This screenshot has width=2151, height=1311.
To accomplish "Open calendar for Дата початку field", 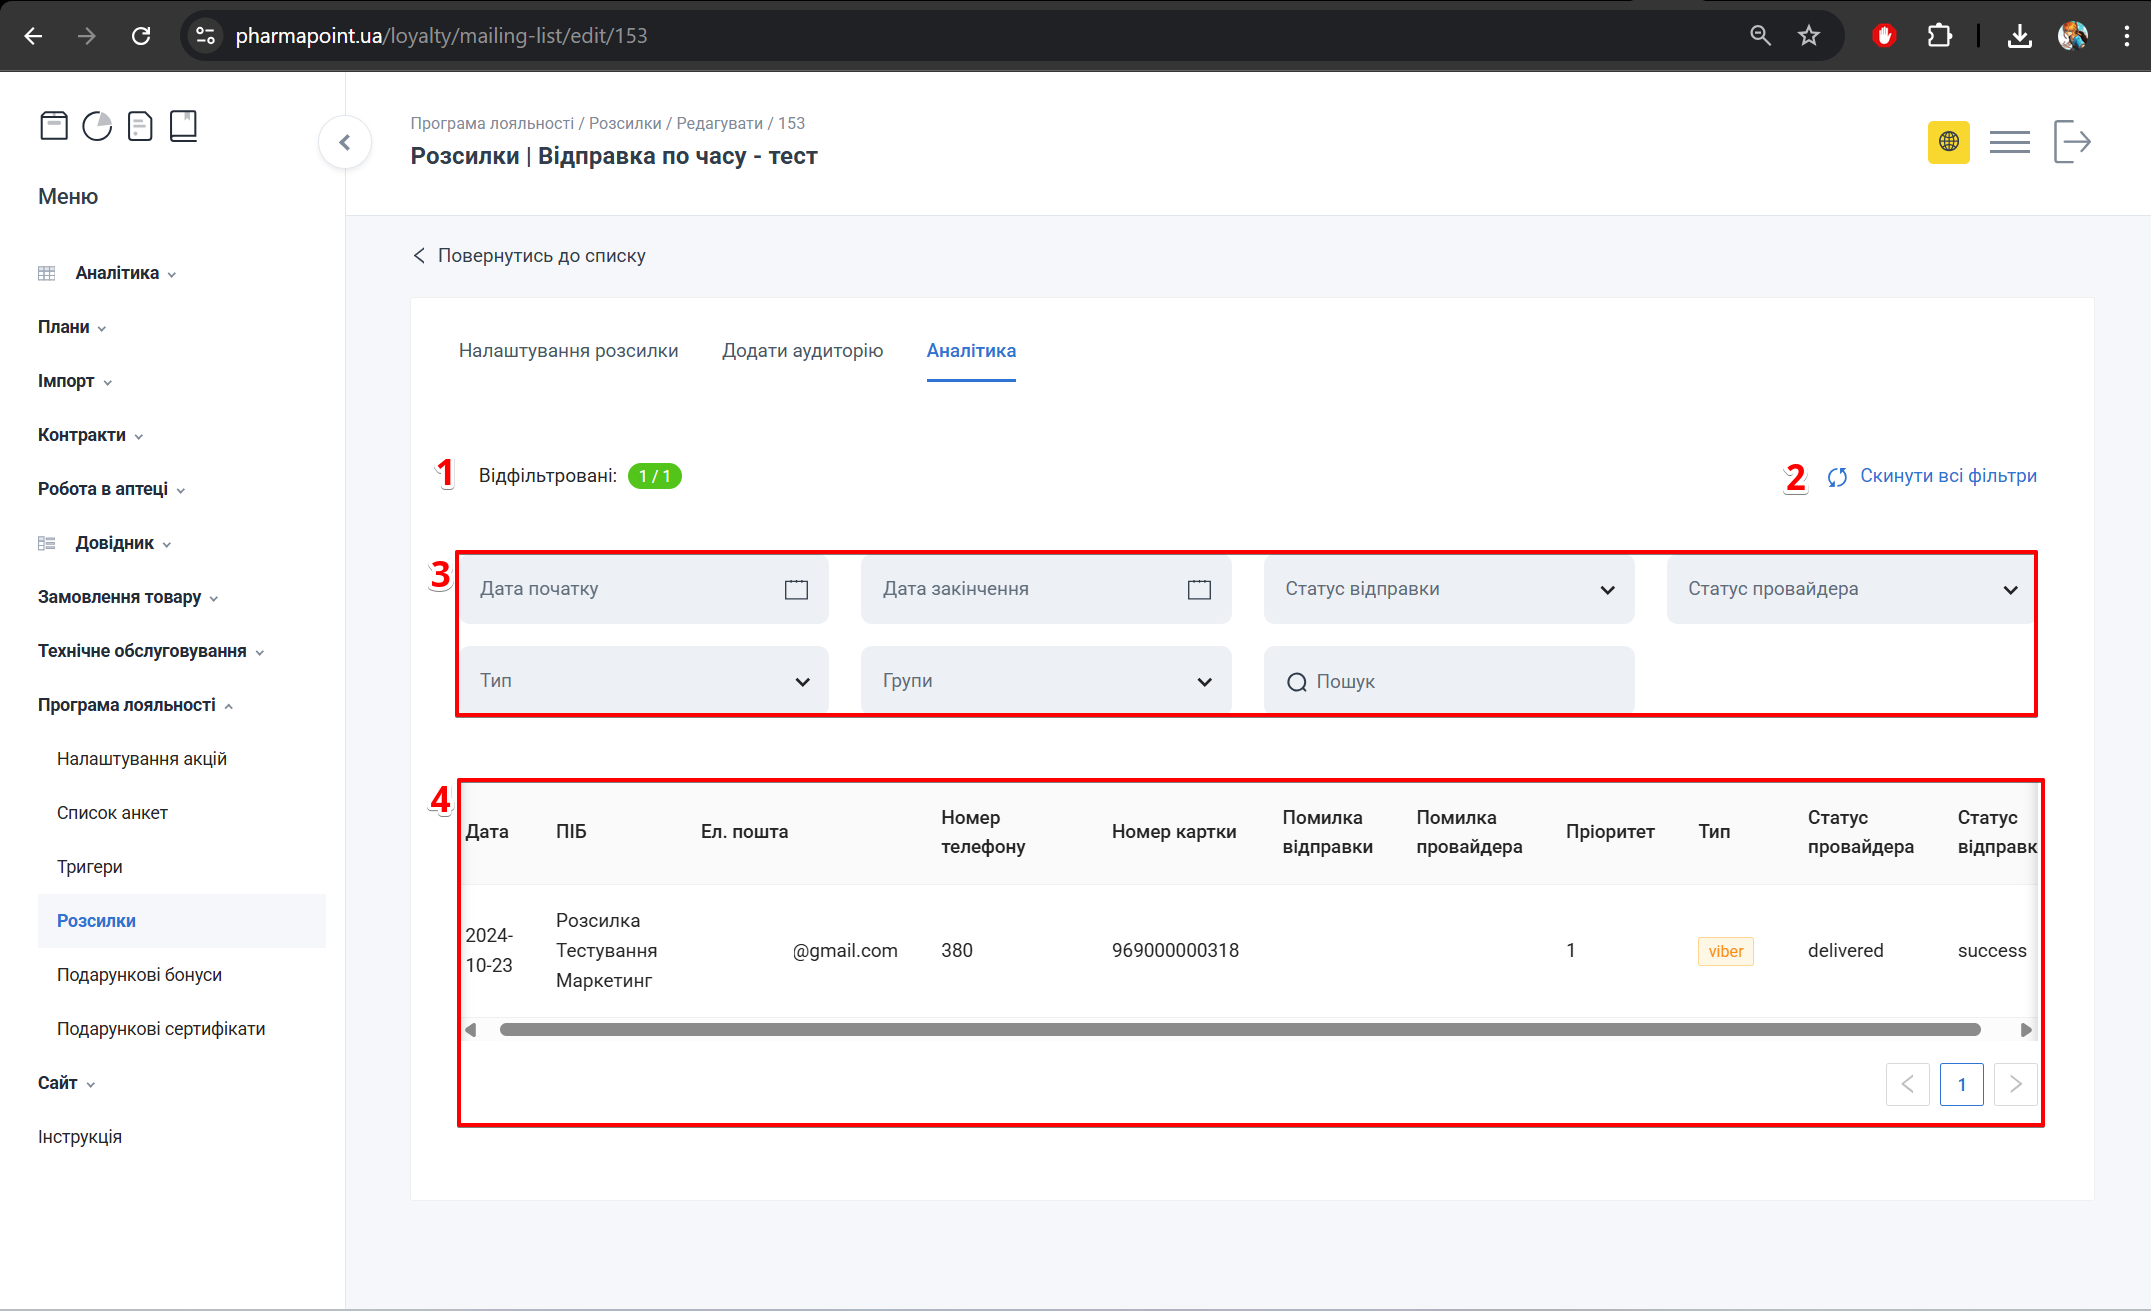I will (796, 589).
